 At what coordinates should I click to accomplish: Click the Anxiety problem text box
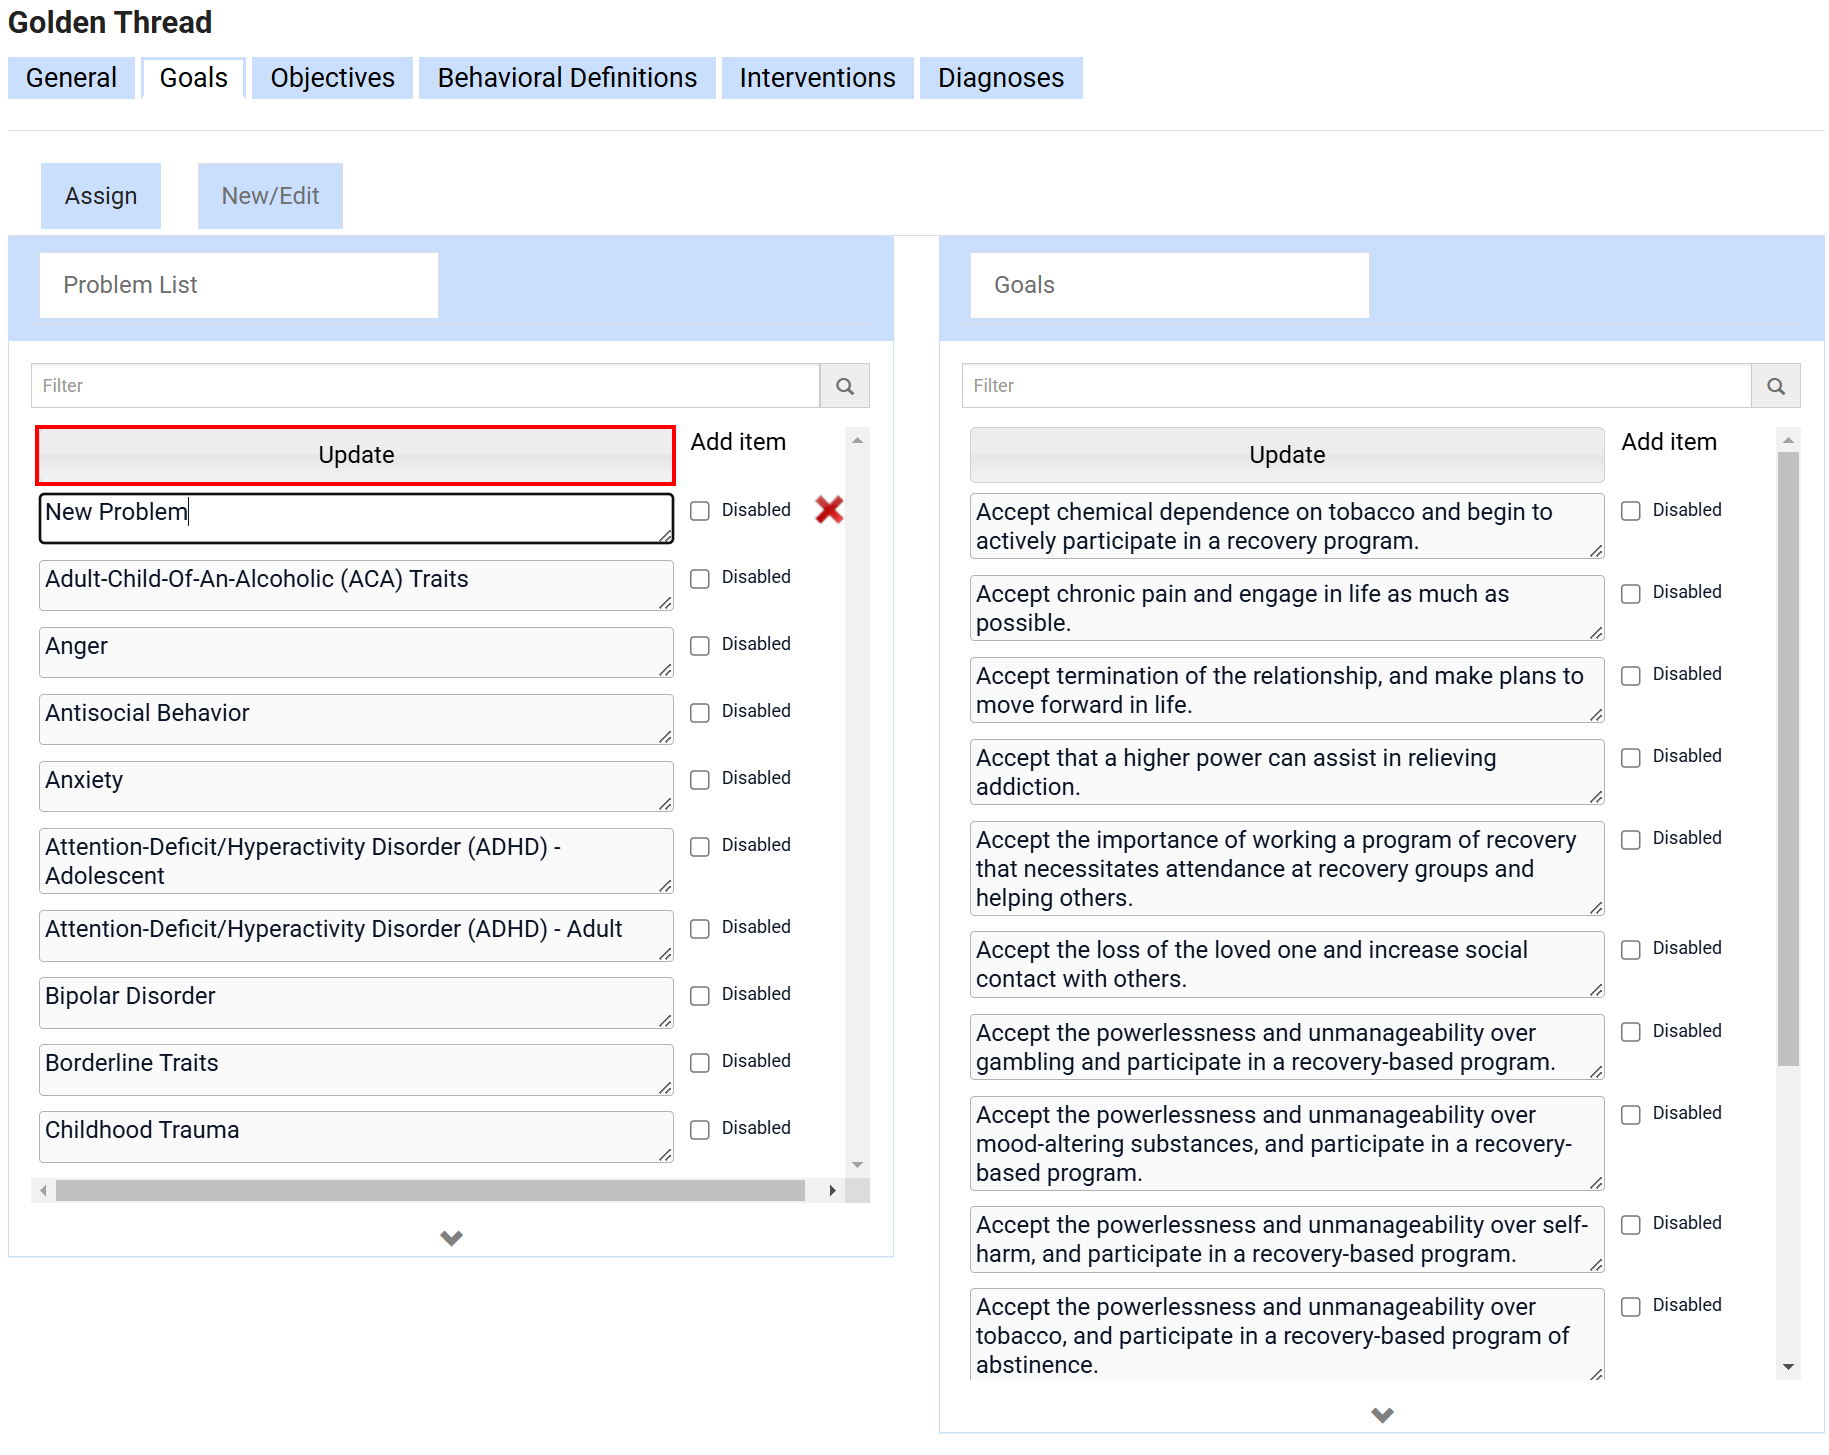355,786
